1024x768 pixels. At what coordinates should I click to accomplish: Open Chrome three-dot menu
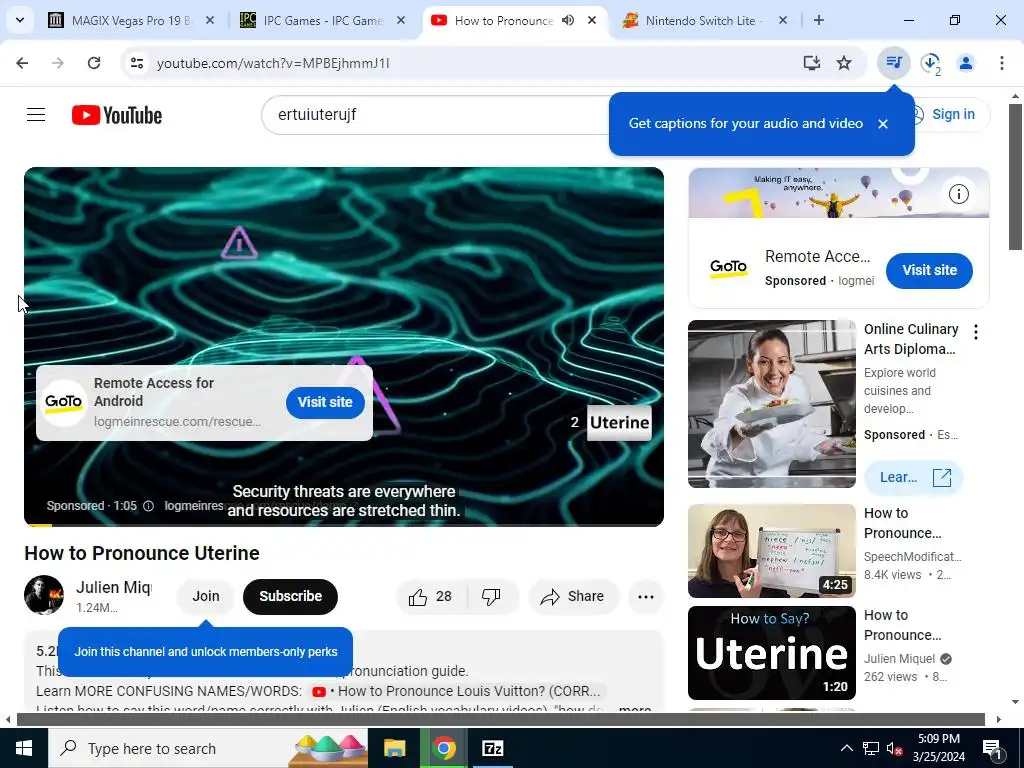[1001, 63]
